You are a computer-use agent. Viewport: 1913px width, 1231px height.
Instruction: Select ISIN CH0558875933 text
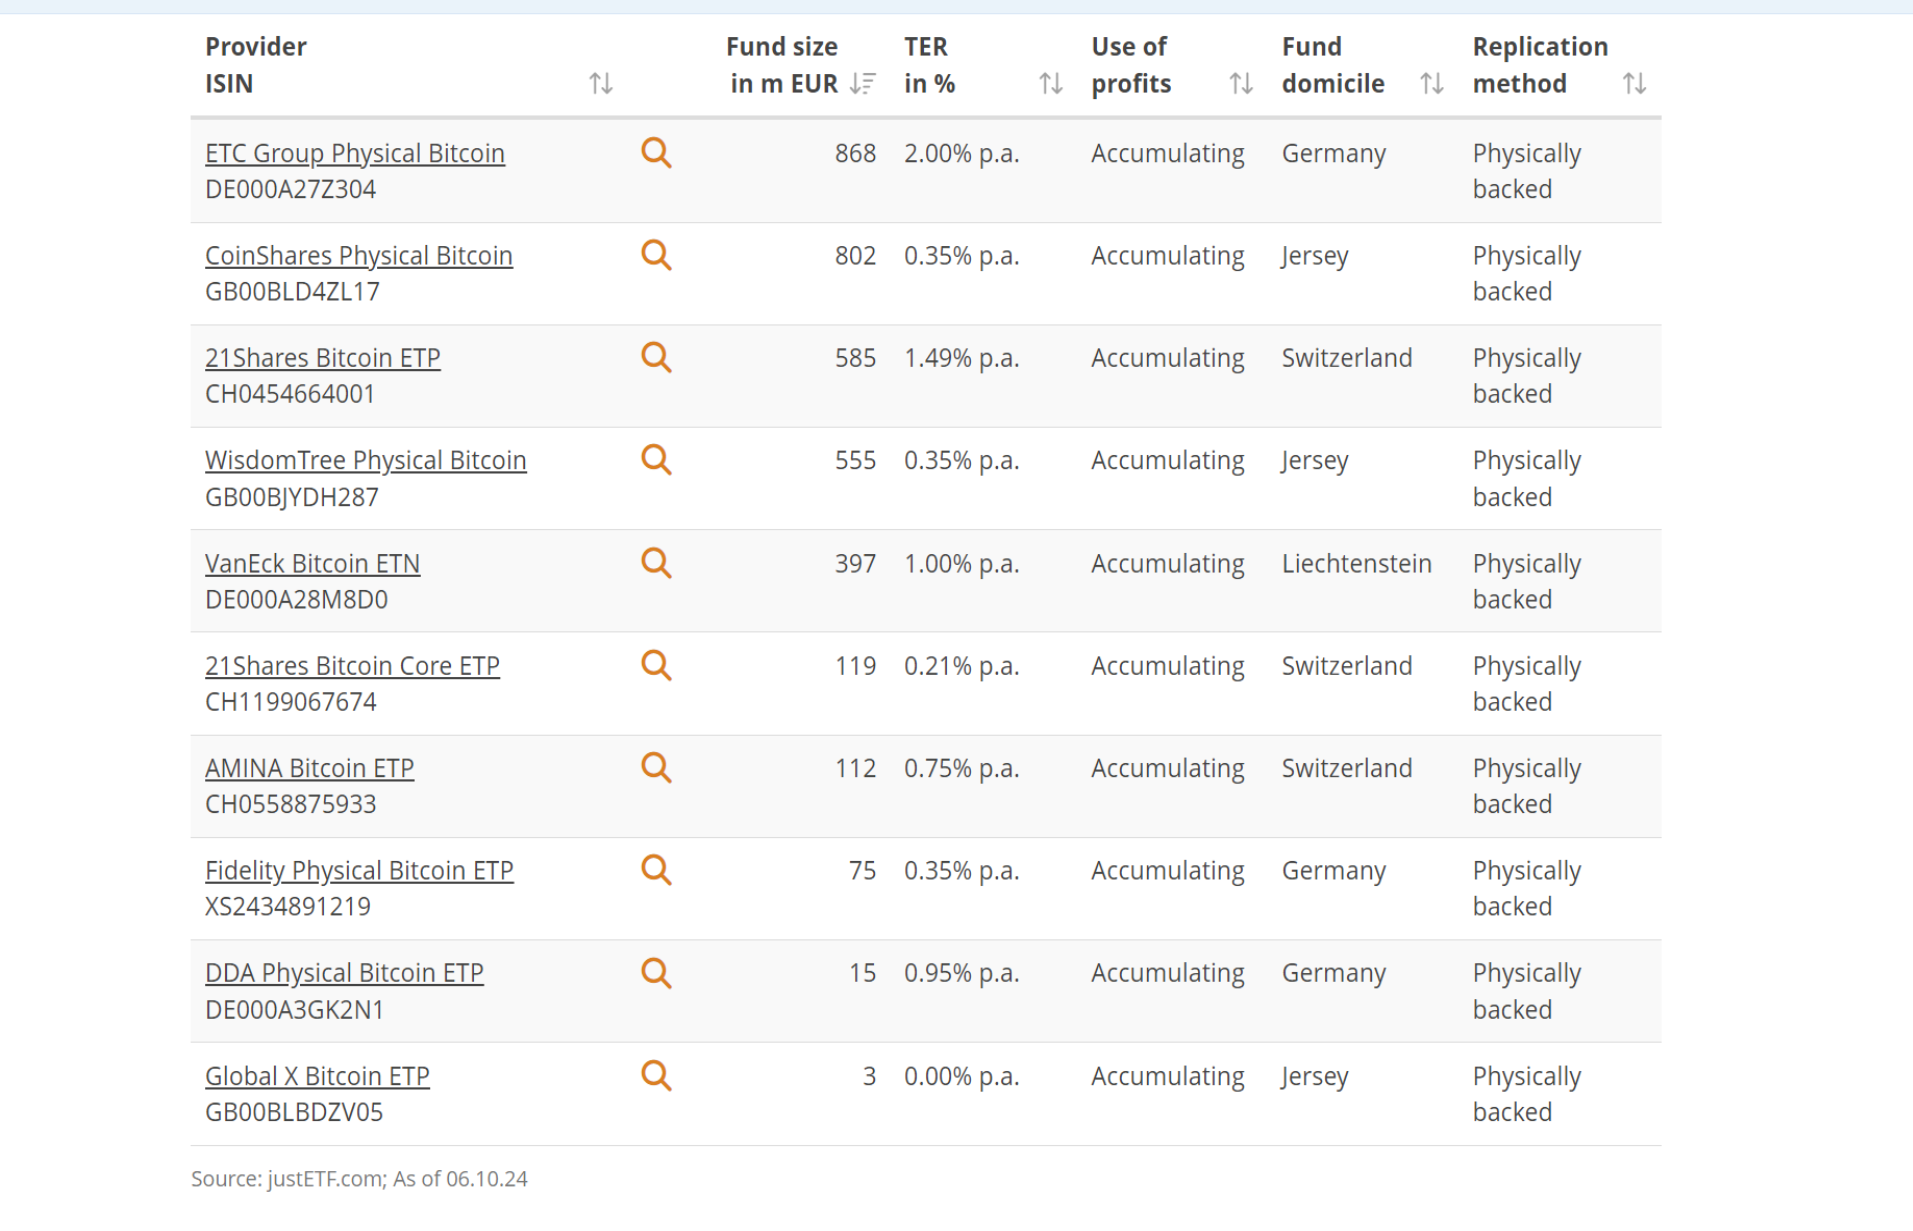291,803
